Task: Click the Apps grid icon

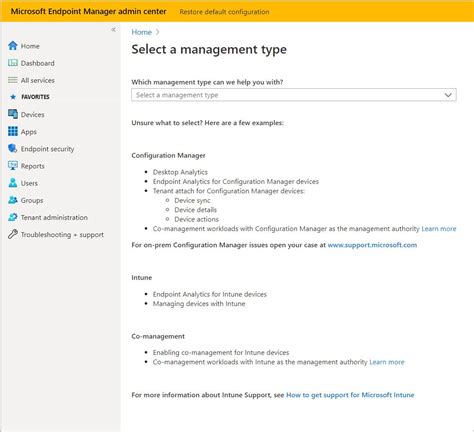Action: click(13, 131)
